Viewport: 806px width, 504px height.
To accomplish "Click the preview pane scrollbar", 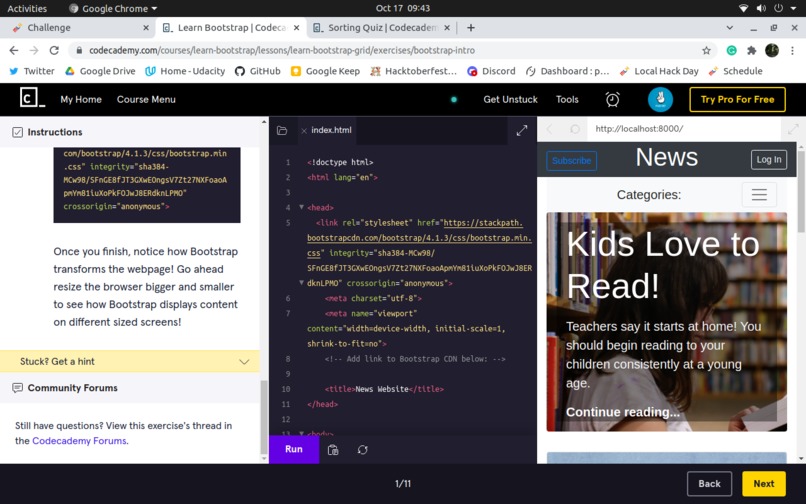I will tap(801, 191).
